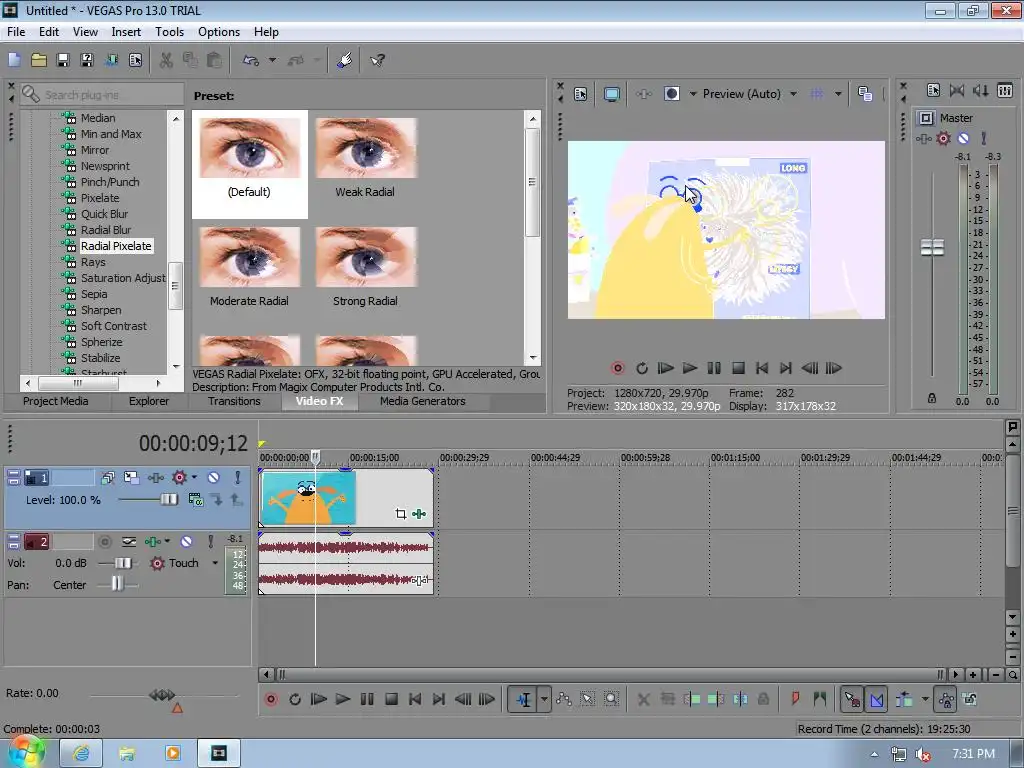Open the overlays grid dropdown arrow in preview
The width and height of the screenshot is (1024, 768).
838,94
